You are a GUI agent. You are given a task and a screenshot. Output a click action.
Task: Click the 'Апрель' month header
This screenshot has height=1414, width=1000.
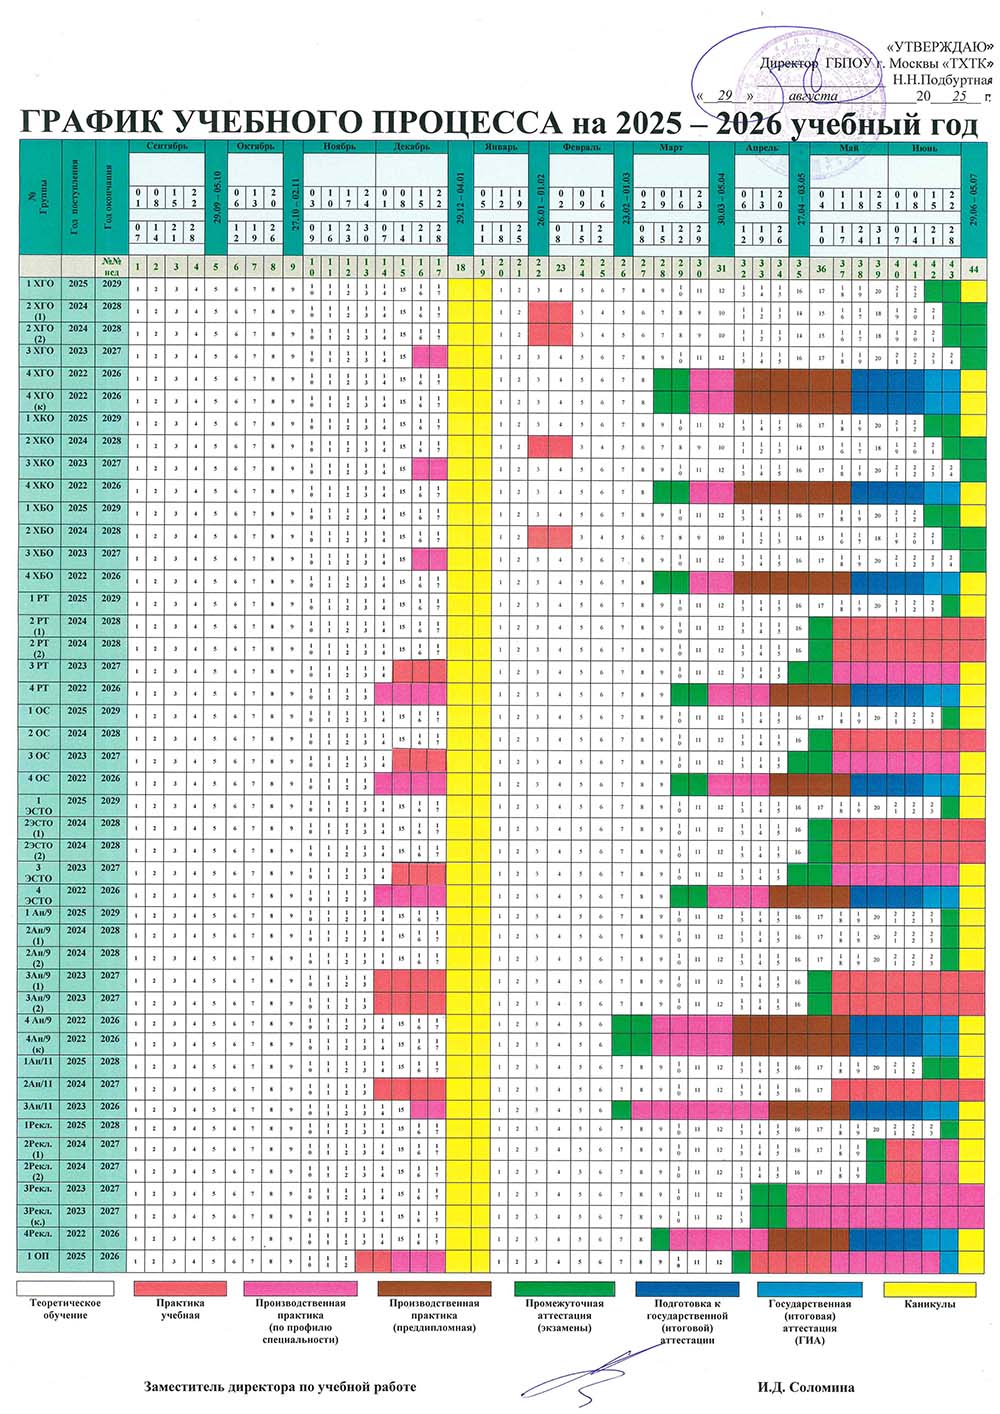coord(761,147)
